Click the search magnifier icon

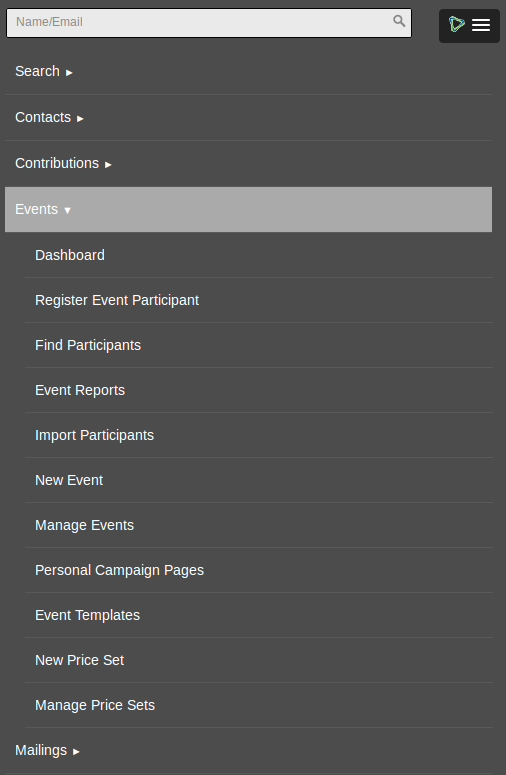point(399,21)
